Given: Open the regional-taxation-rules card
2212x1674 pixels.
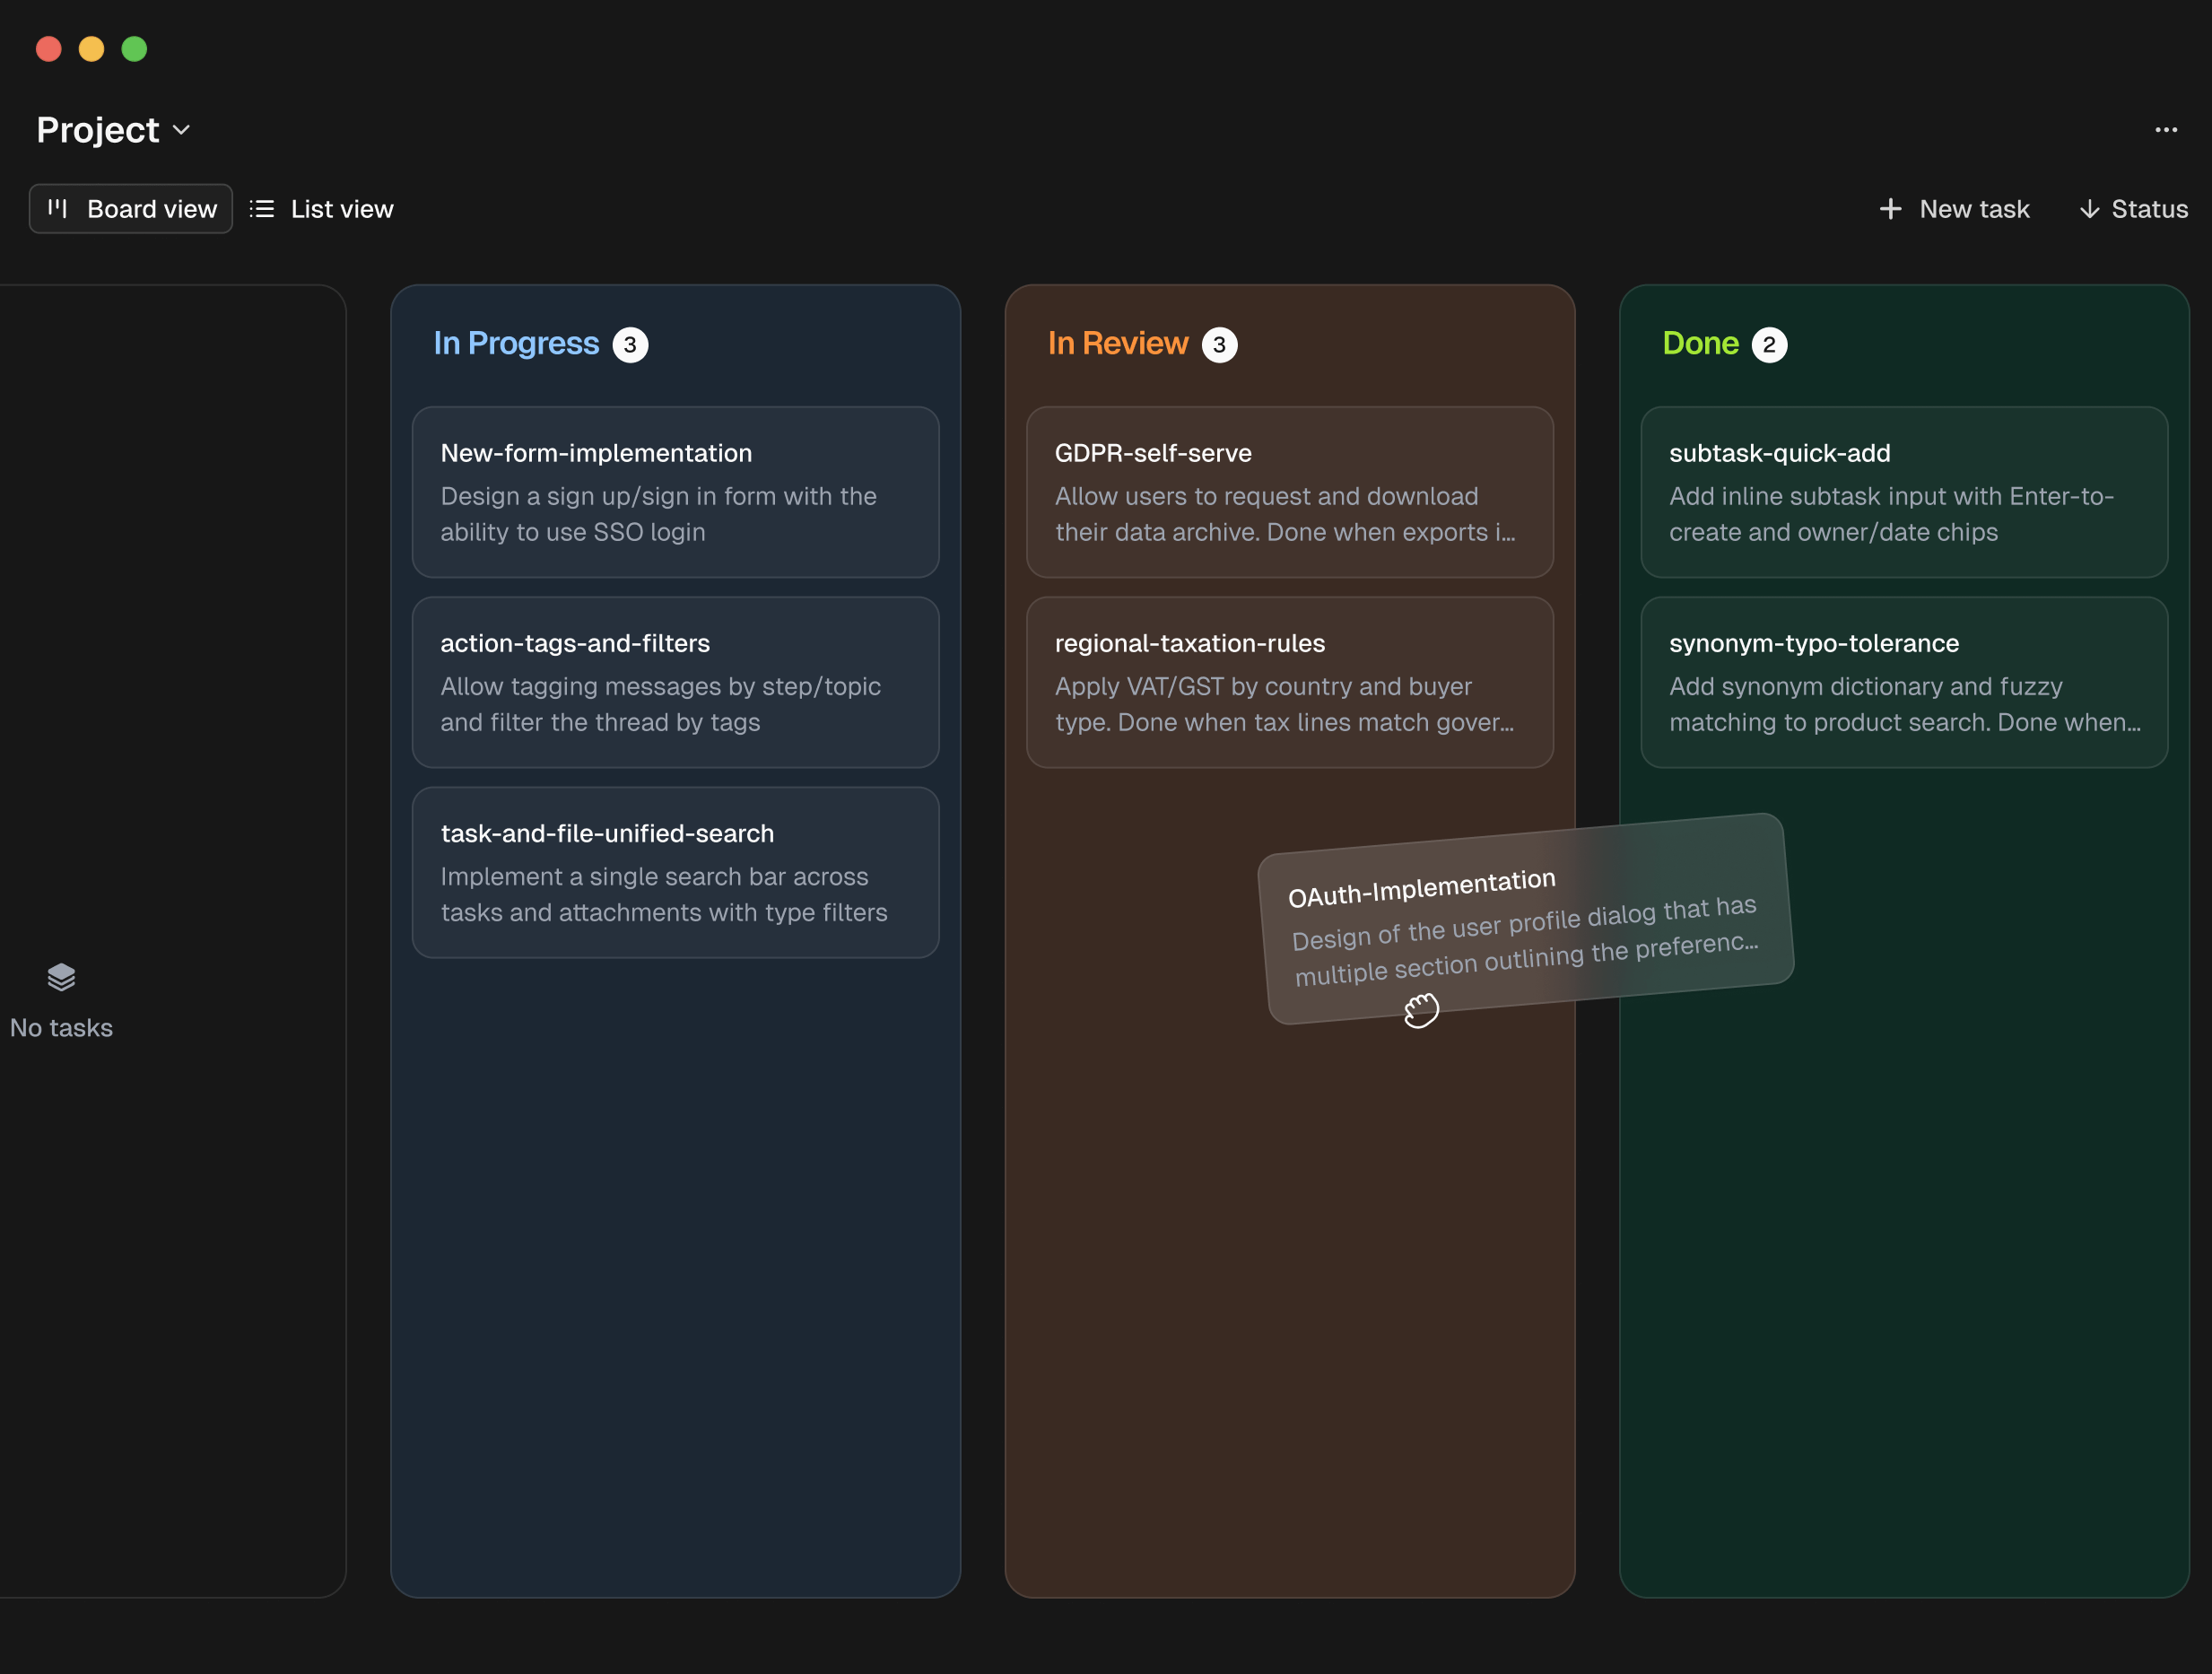Looking at the screenshot, I should coord(1289,682).
